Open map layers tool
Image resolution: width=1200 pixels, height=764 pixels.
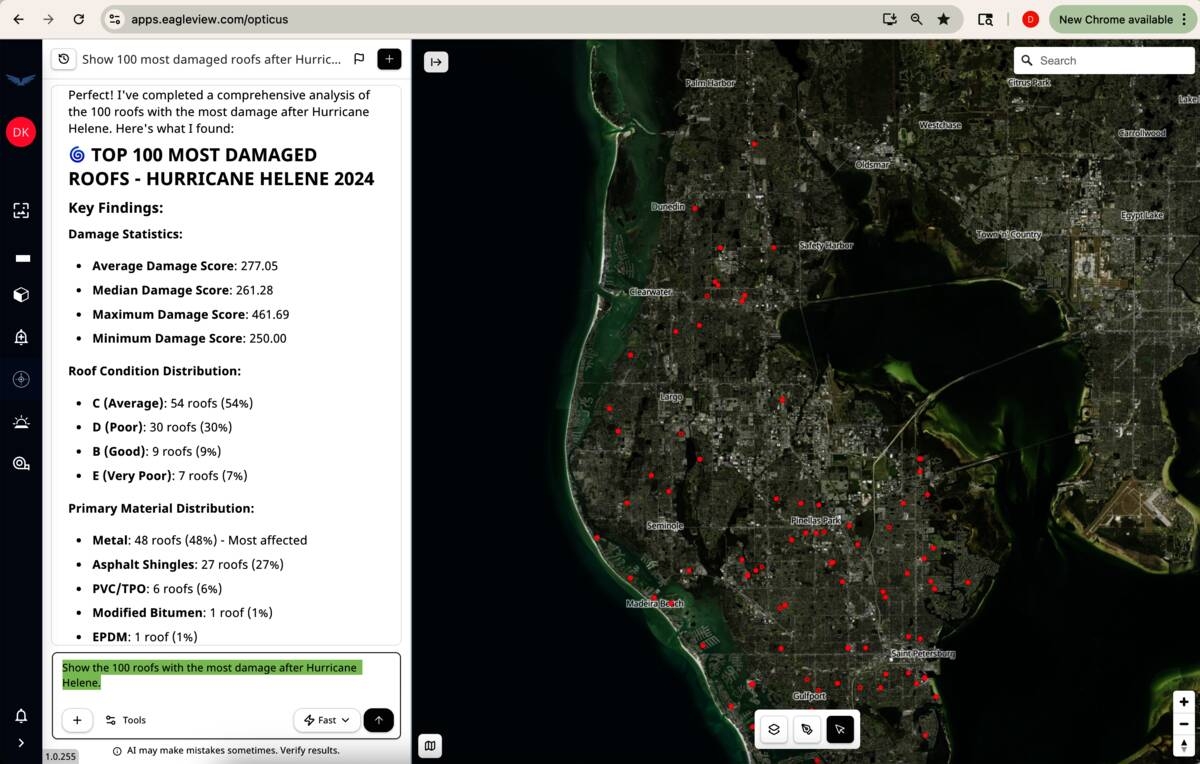pyautogui.click(x=774, y=730)
